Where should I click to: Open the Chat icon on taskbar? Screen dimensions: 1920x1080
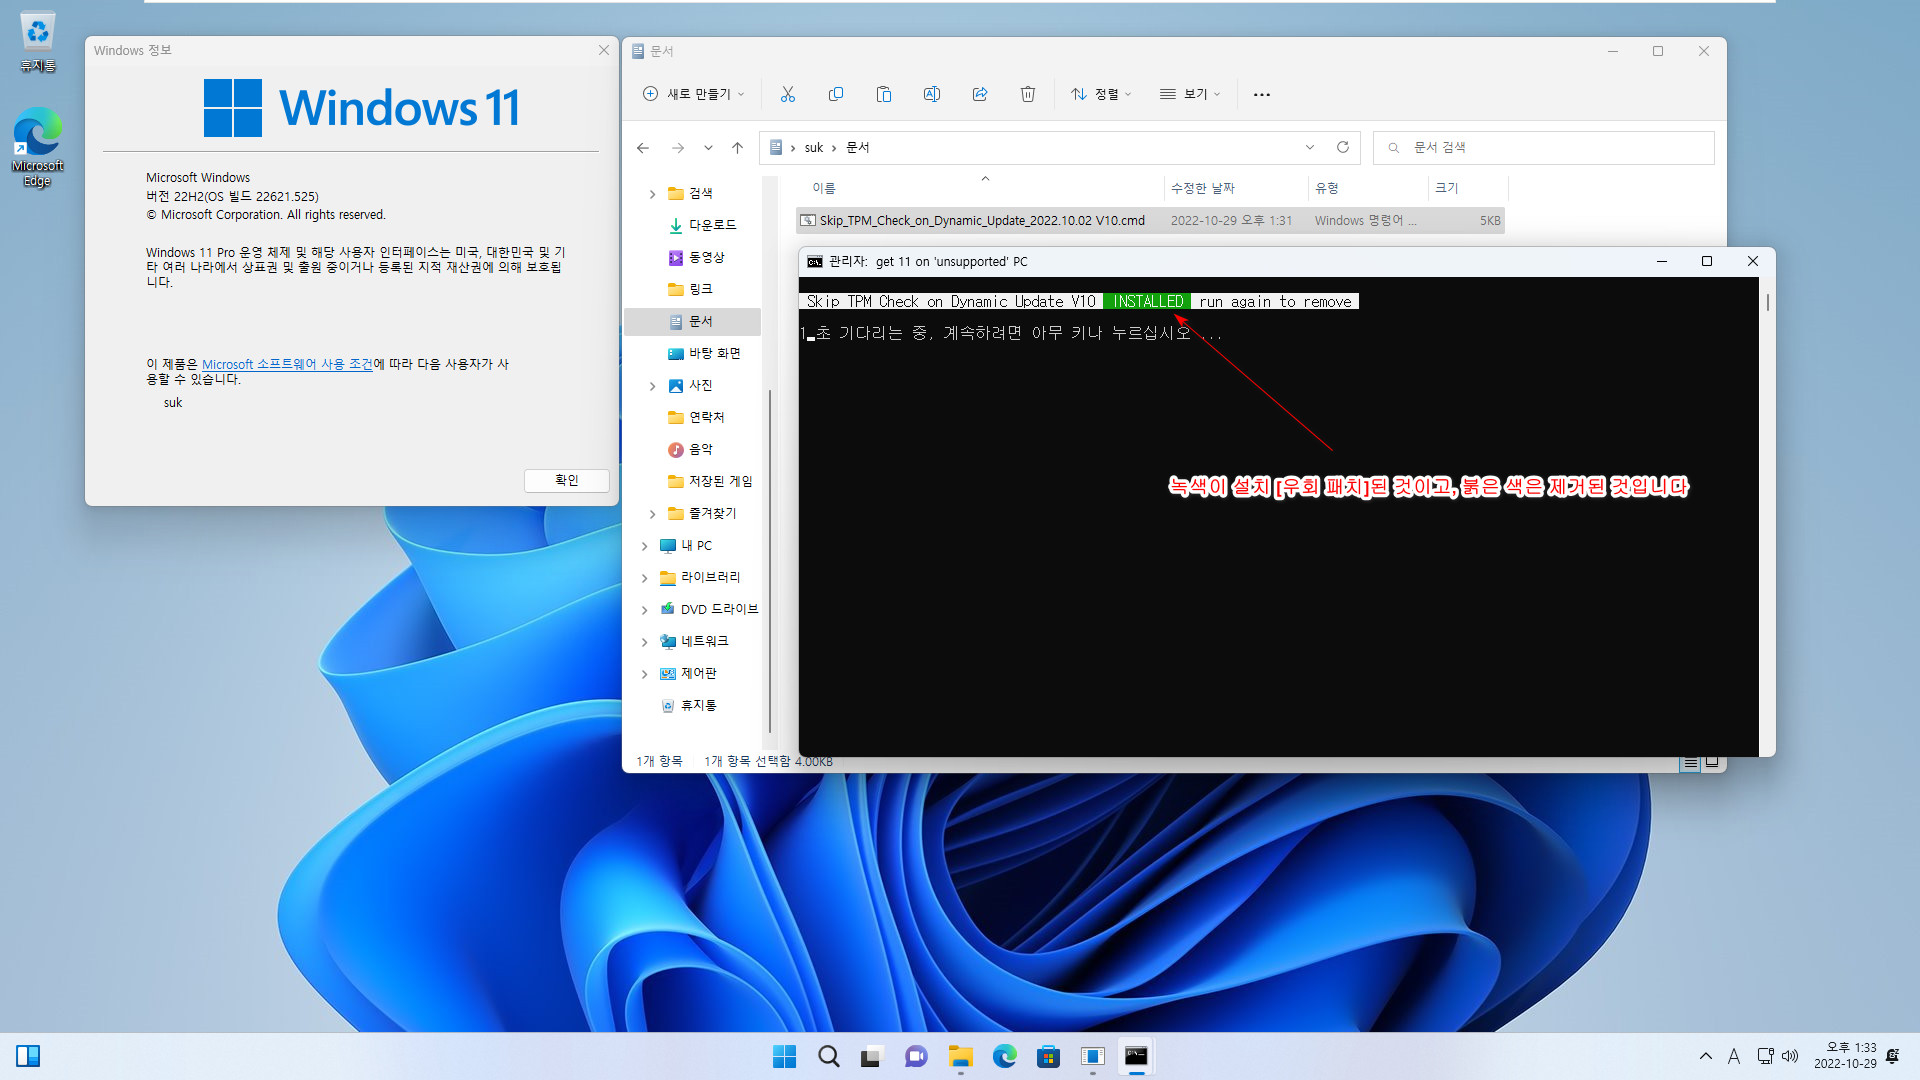tap(916, 1056)
